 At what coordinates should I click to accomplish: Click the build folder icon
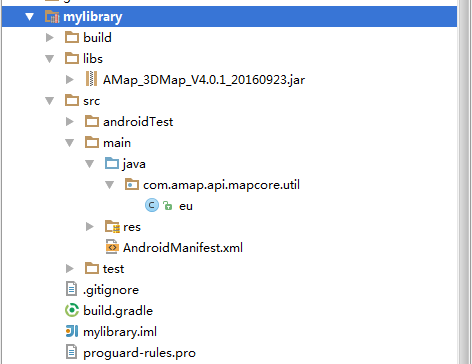point(72,37)
